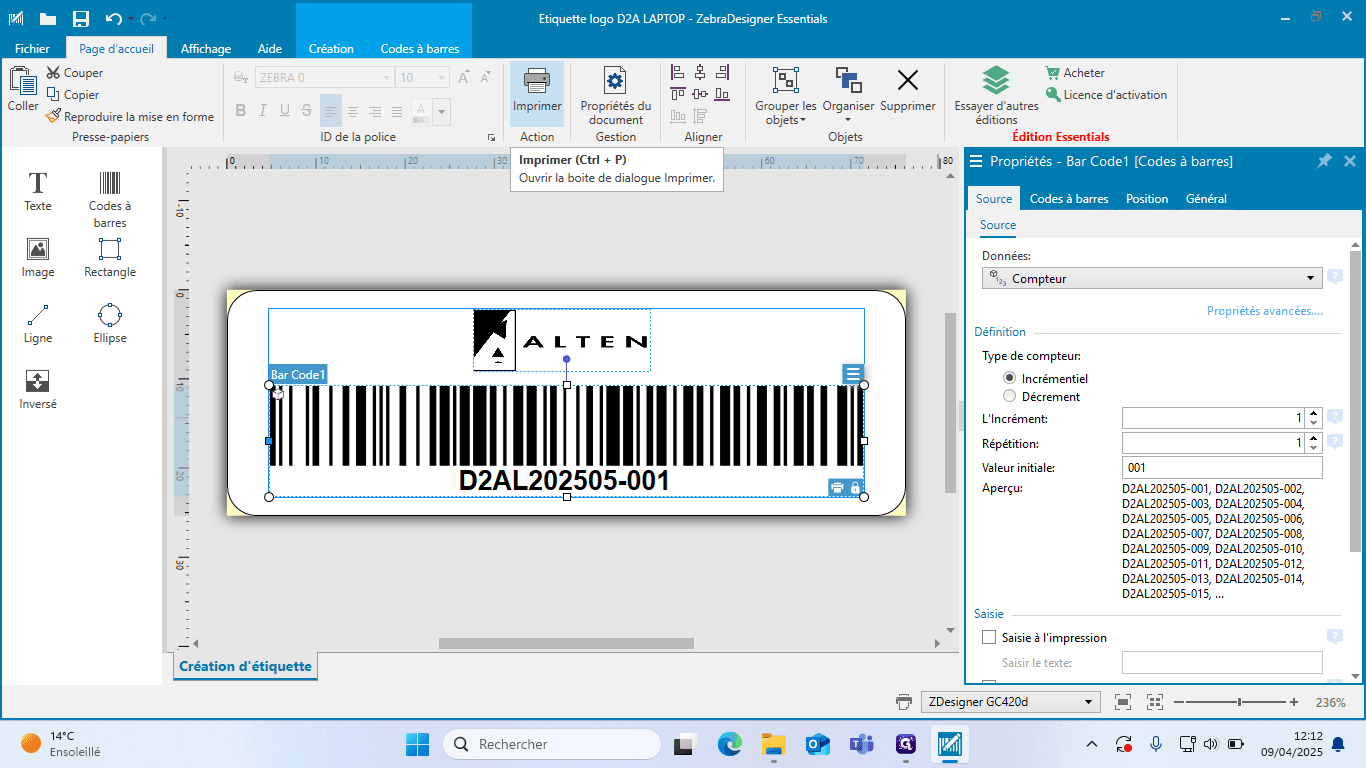Select the Décrement radio button
This screenshot has width=1366, height=768.
(x=1009, y=396)
